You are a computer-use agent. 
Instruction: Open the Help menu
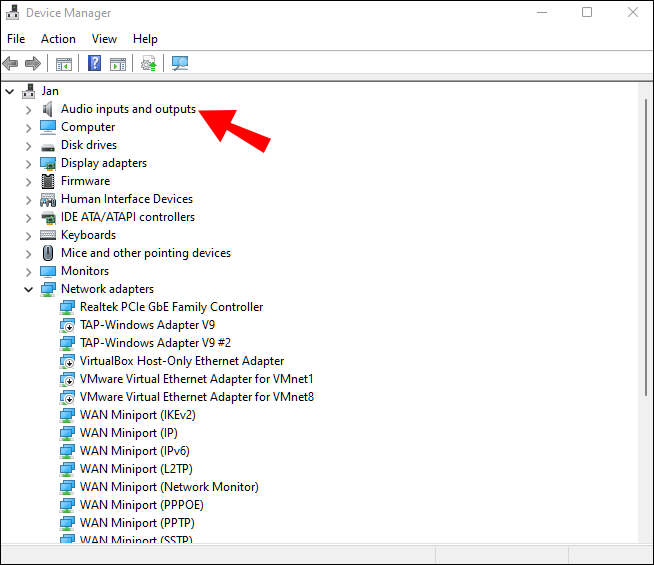[x=145, y=39]
